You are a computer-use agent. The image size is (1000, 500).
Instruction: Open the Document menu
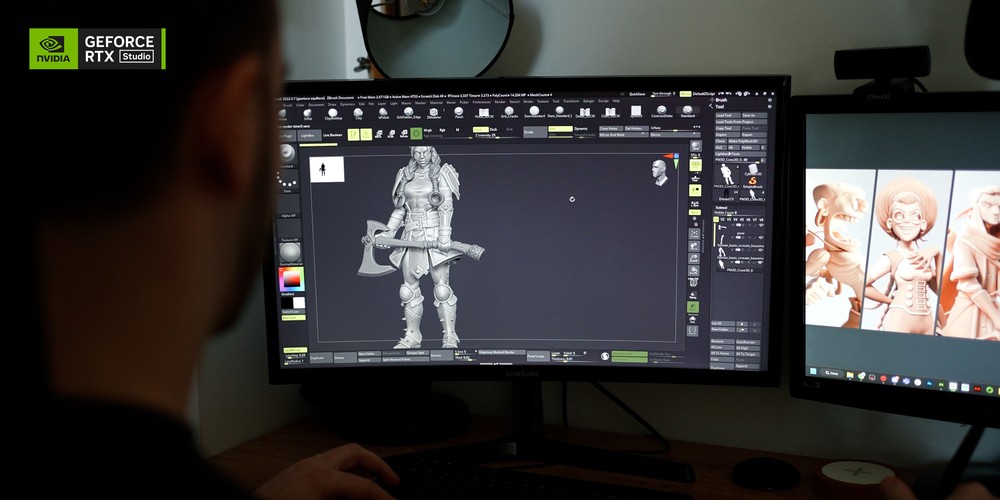pyautogui.click(x=316, y=105)
